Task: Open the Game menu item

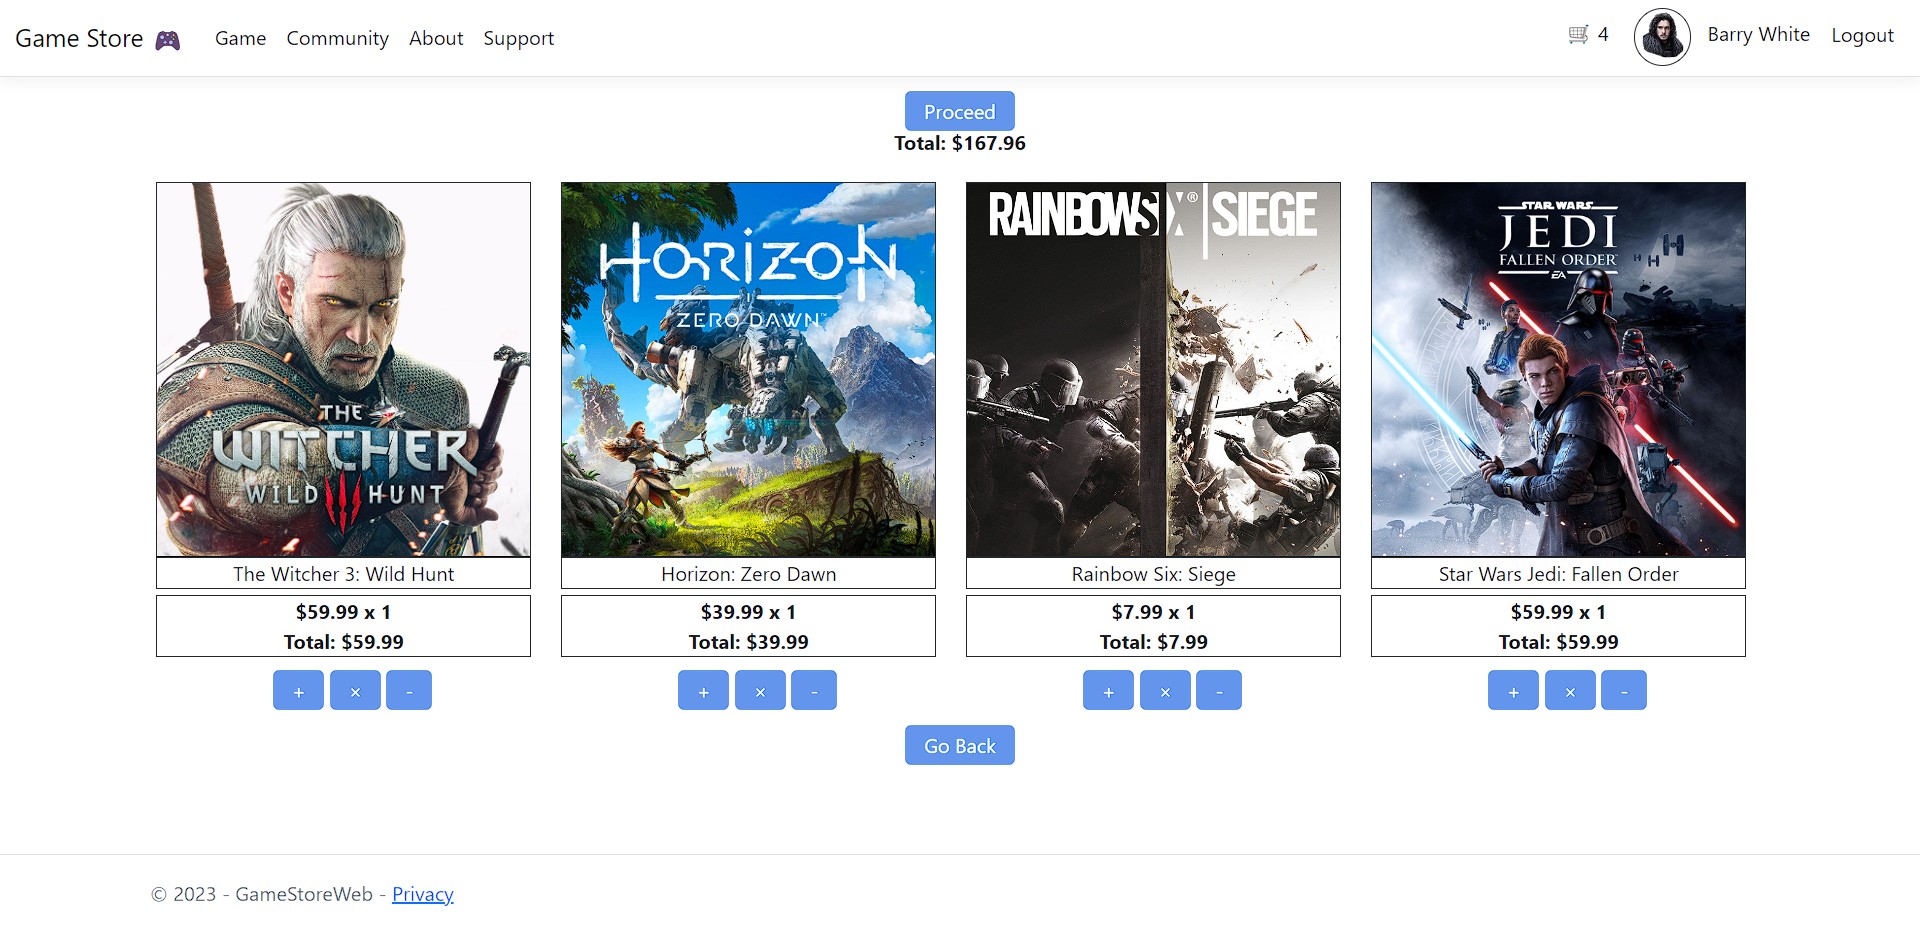Action: point(240,38)
